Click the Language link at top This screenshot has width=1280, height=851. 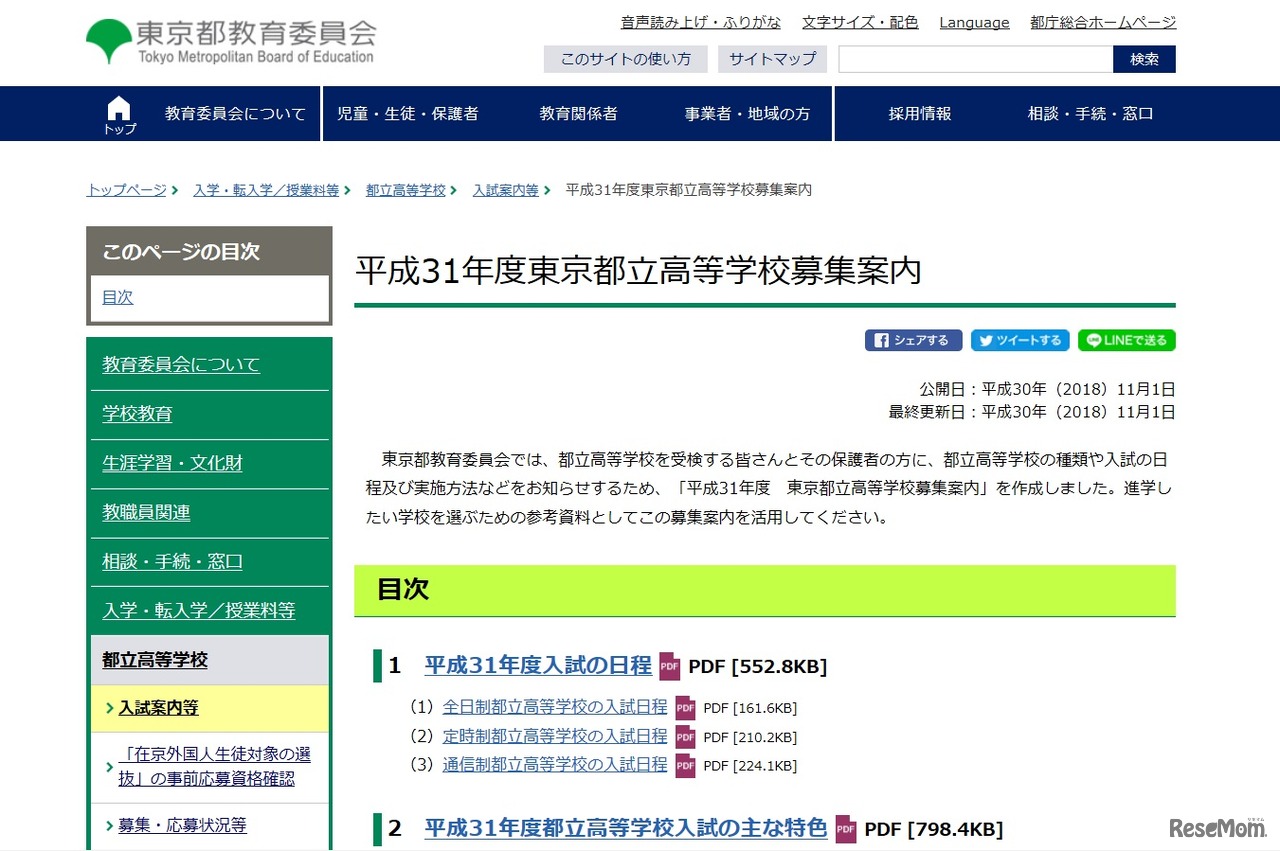pos(974,22)
